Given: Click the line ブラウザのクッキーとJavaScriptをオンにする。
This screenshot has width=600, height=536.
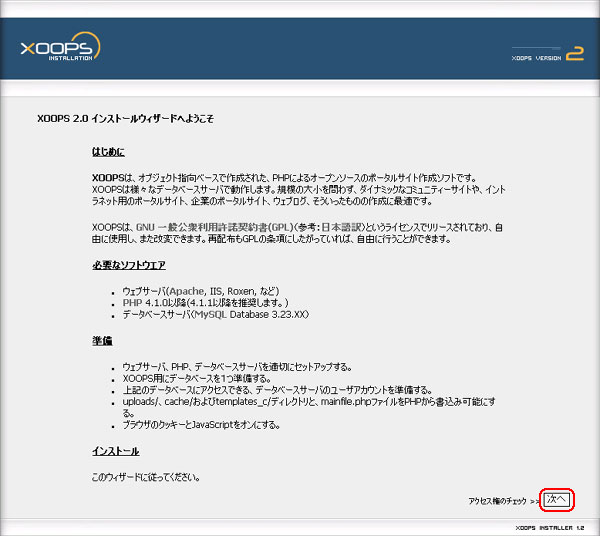Looking at the screenshot, I should click(201, 425).
